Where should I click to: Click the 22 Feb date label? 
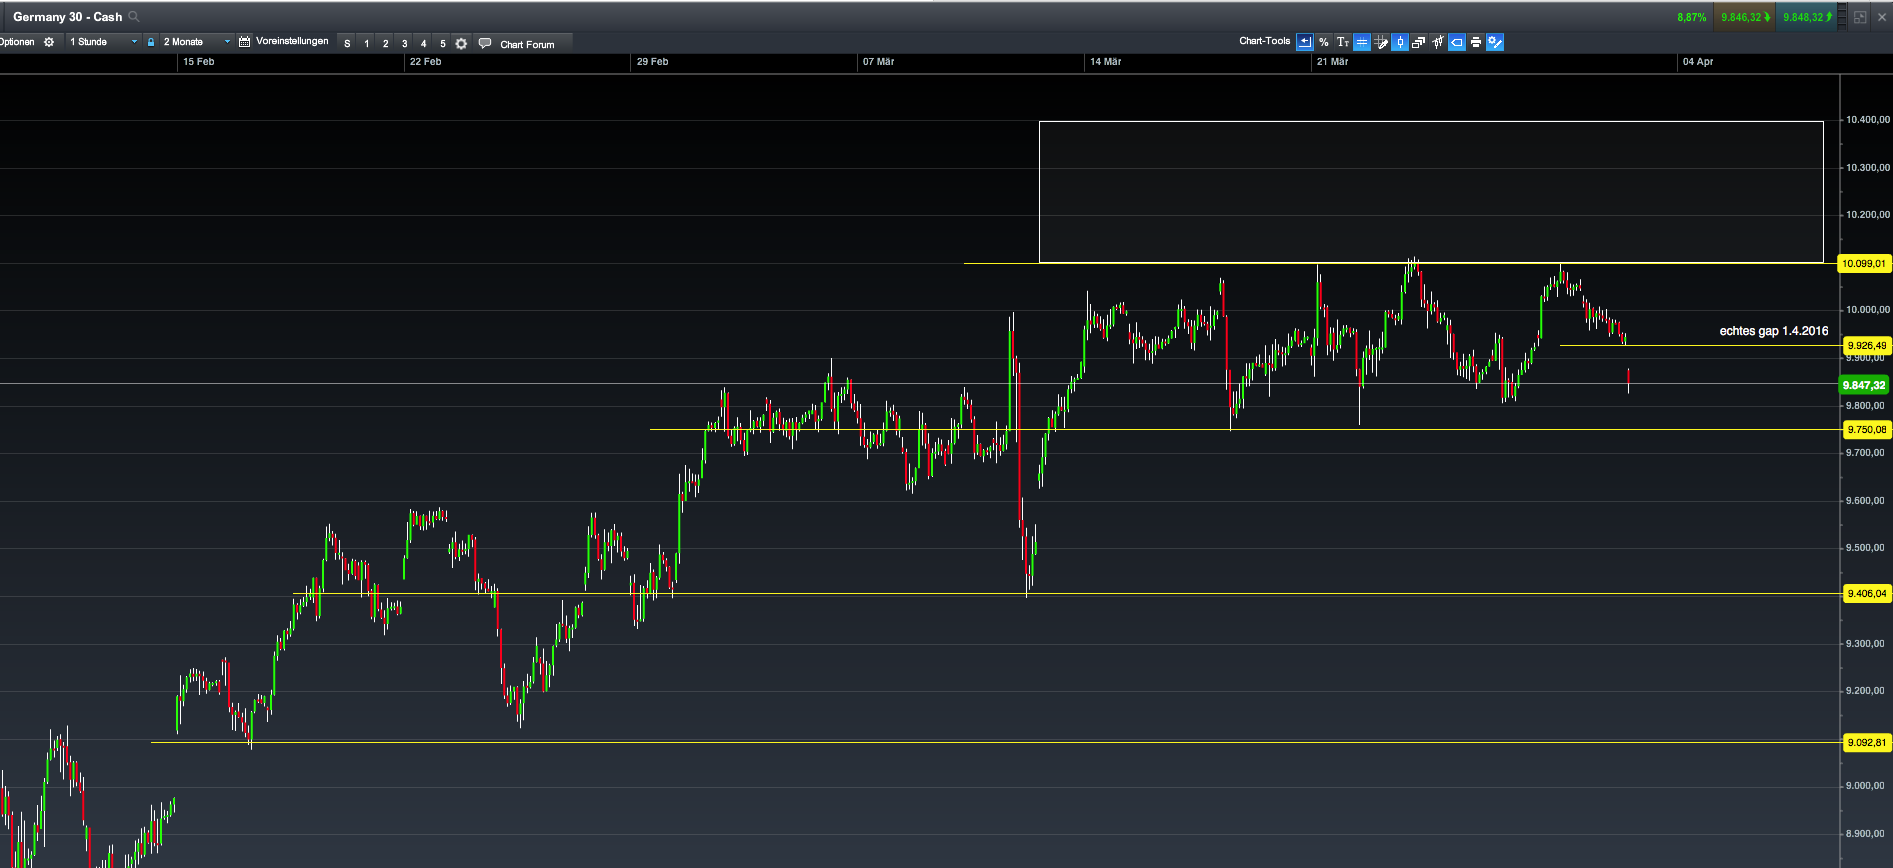[425, 62]
